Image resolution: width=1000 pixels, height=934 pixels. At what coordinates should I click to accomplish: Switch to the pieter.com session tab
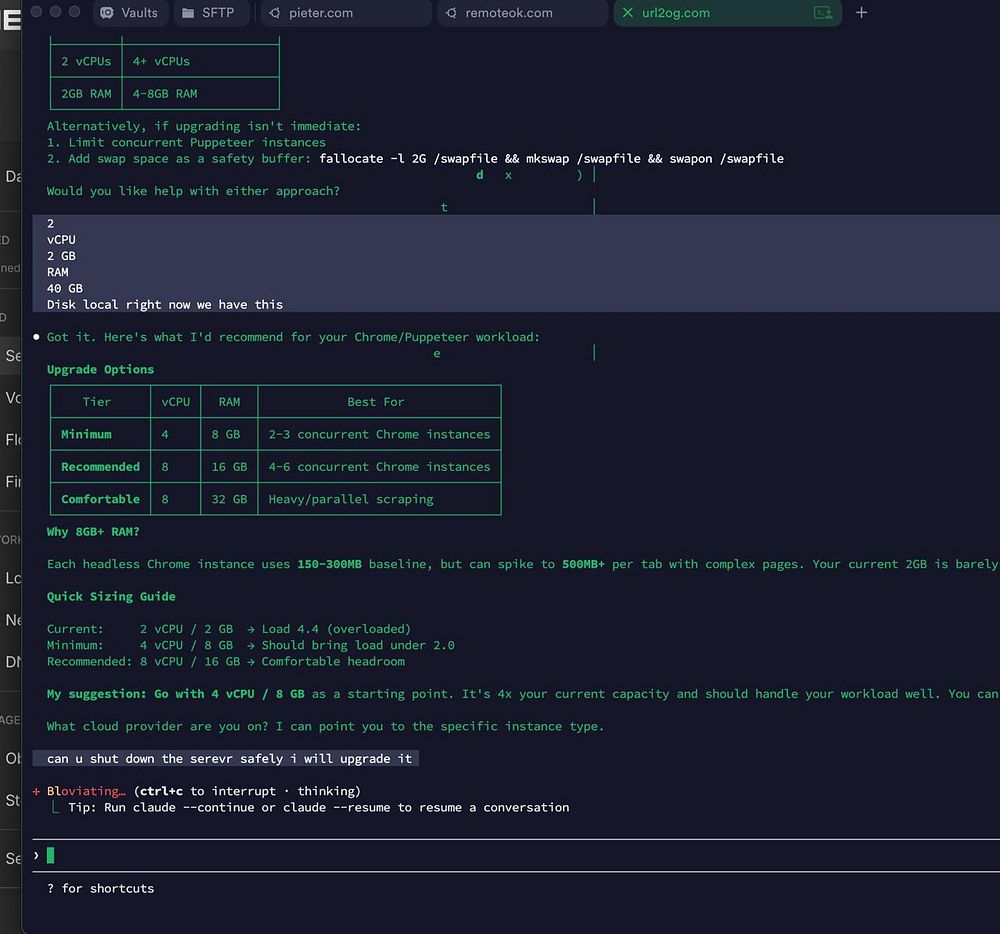click(x=346, y=13)
